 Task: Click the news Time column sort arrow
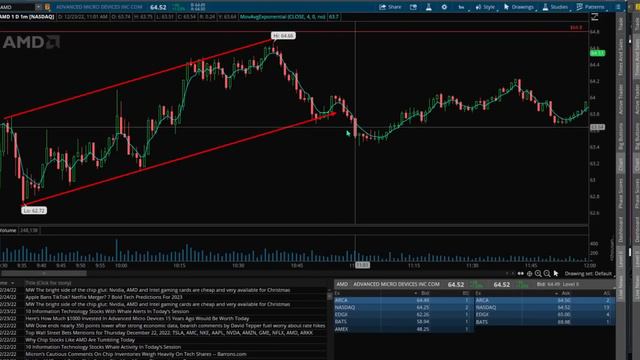pyautogui.click(x=13, y=283)
